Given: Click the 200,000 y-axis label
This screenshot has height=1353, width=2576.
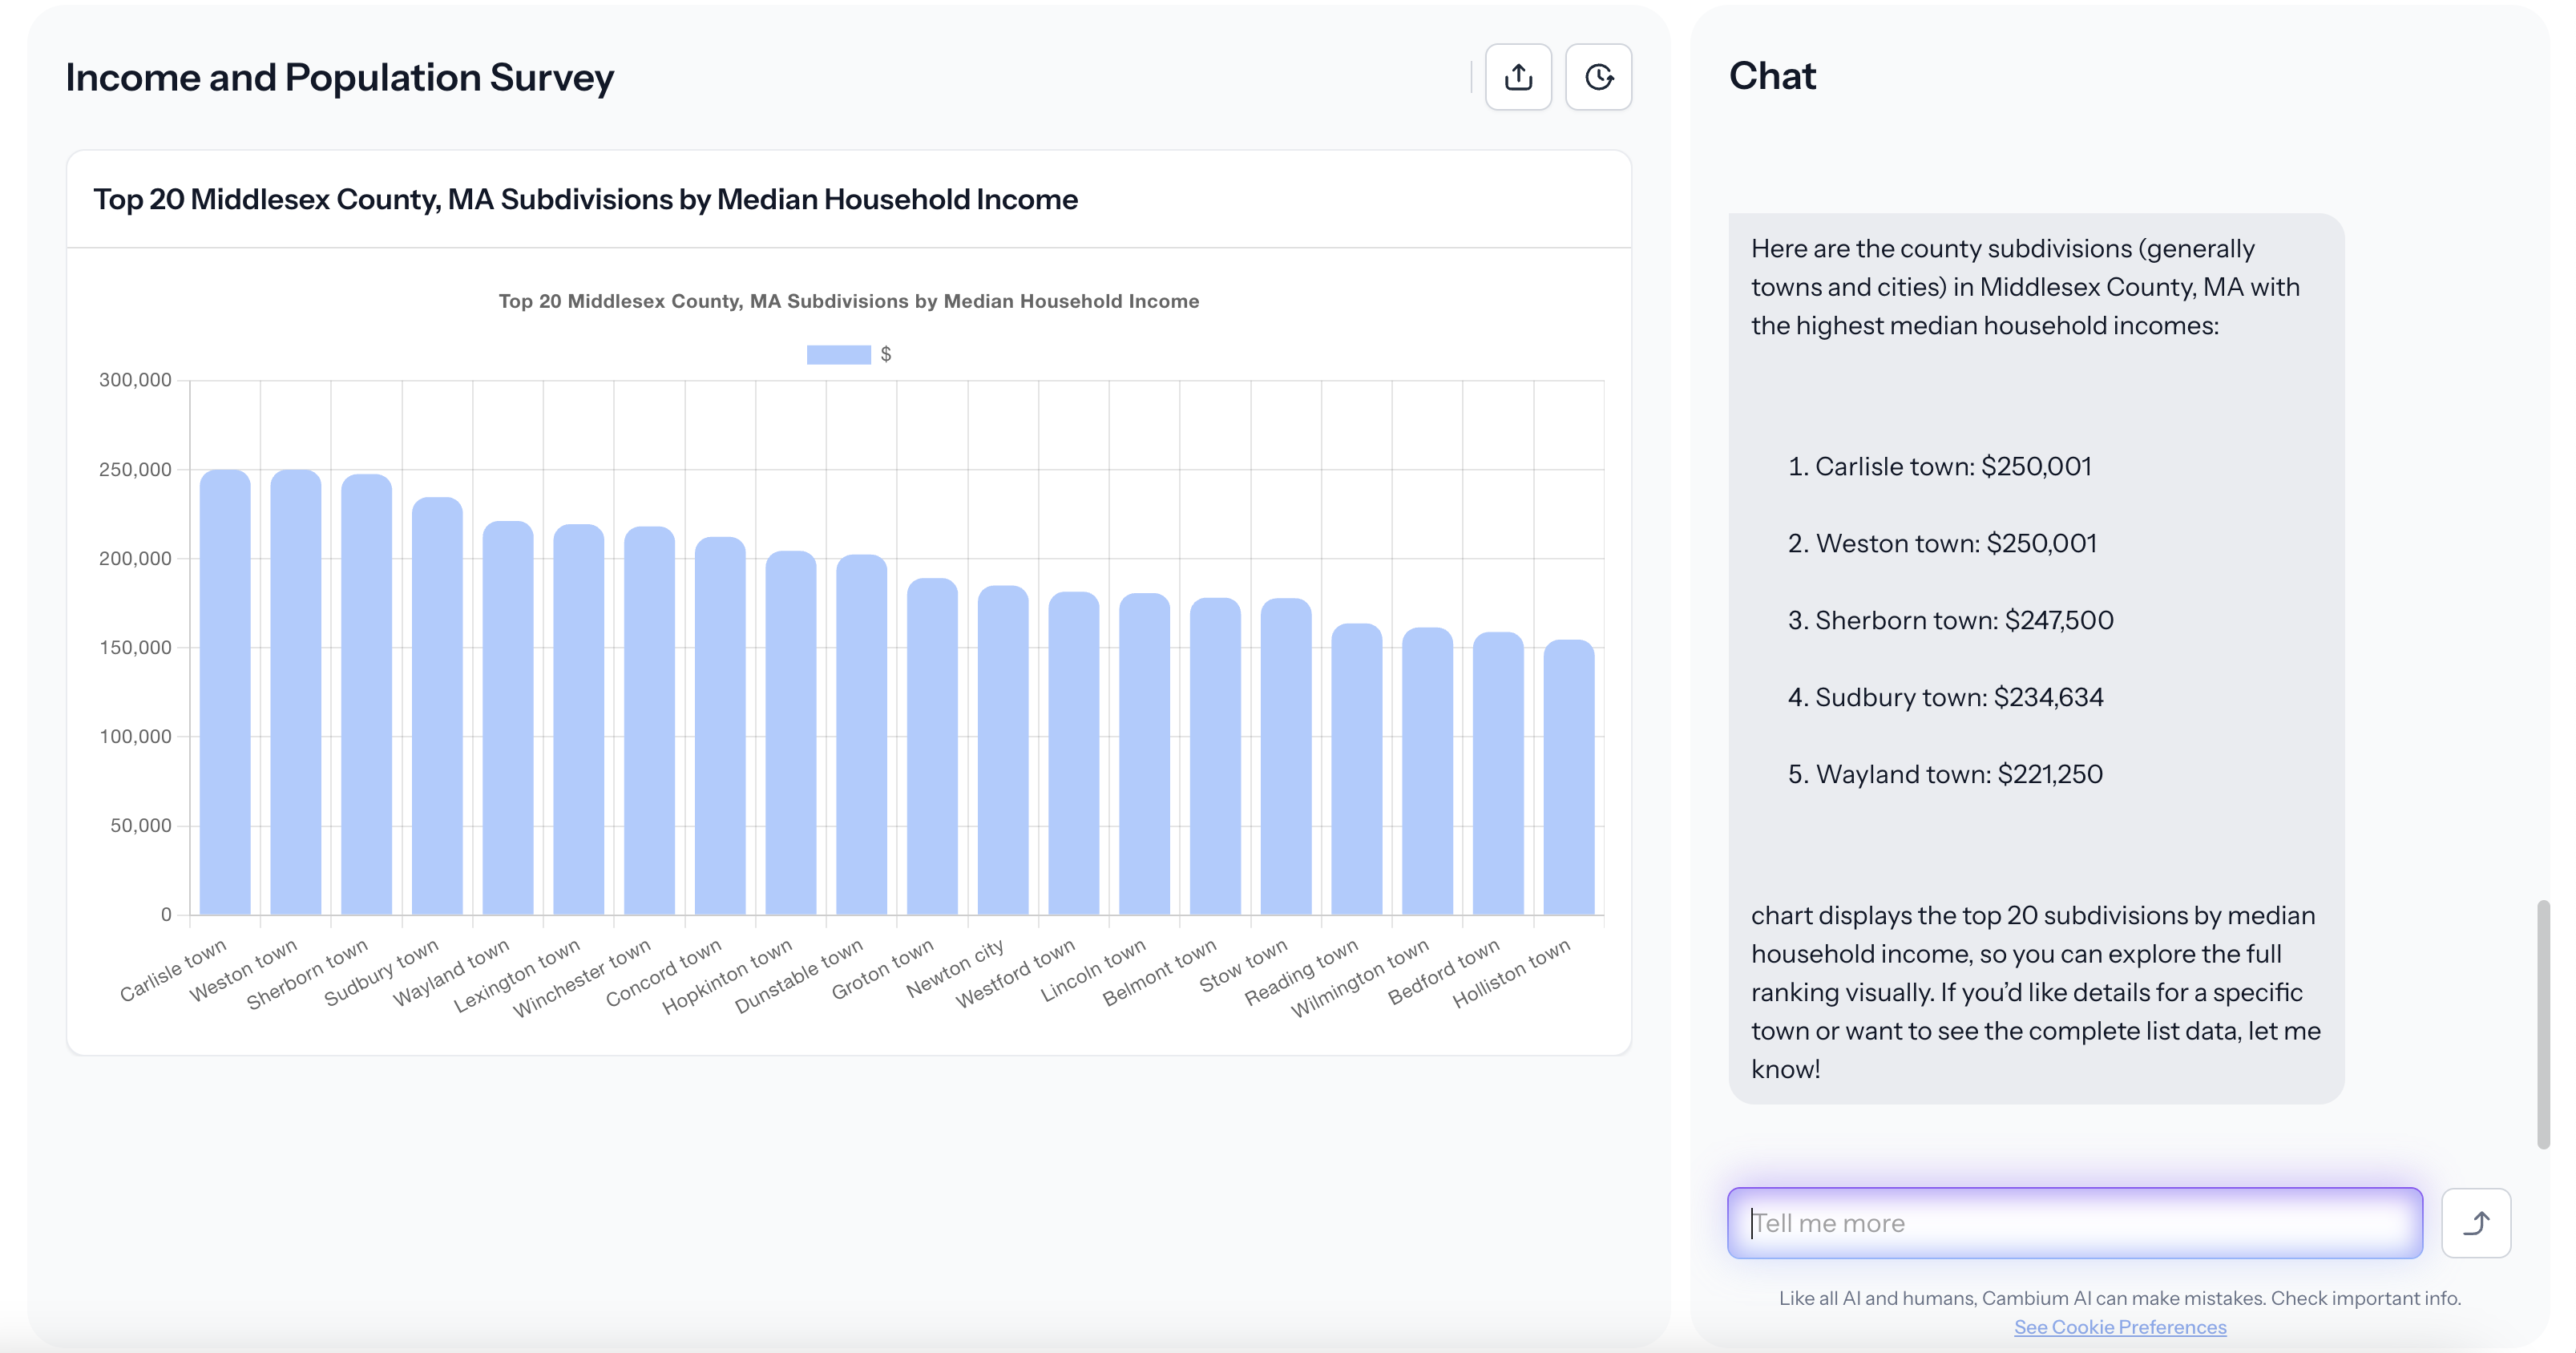Looking at the screenshot, I should point(135,558).
